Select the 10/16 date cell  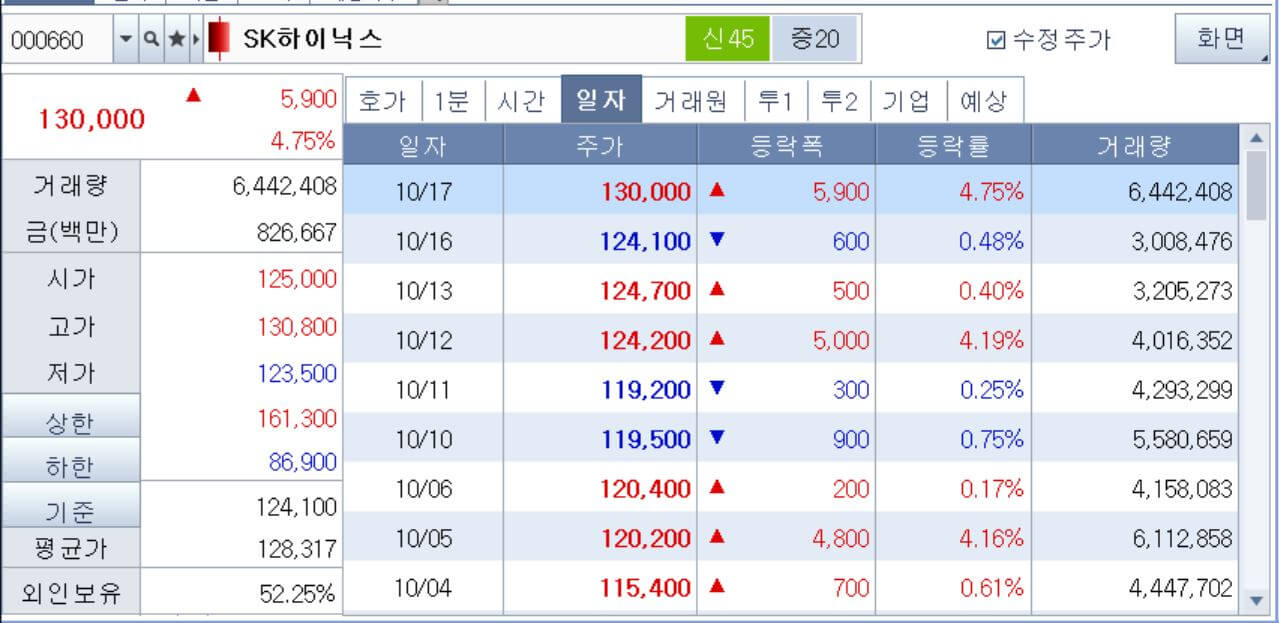(x=423, y=241)
